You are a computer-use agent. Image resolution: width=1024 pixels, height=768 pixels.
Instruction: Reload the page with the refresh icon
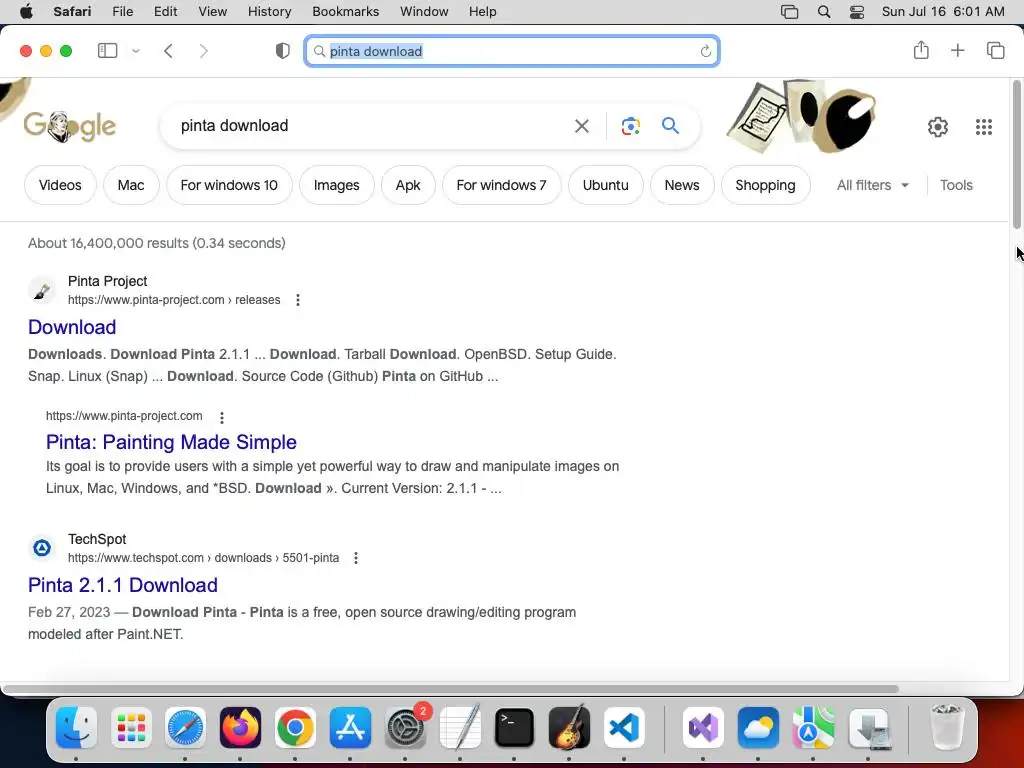click(x=705, y=51)
